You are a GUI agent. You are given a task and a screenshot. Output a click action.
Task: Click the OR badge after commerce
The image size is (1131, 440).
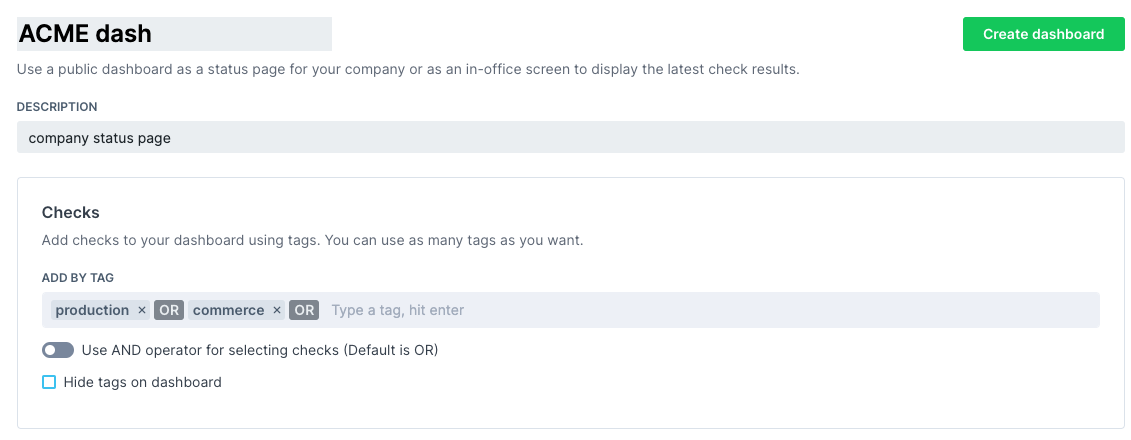pos(304,310)
